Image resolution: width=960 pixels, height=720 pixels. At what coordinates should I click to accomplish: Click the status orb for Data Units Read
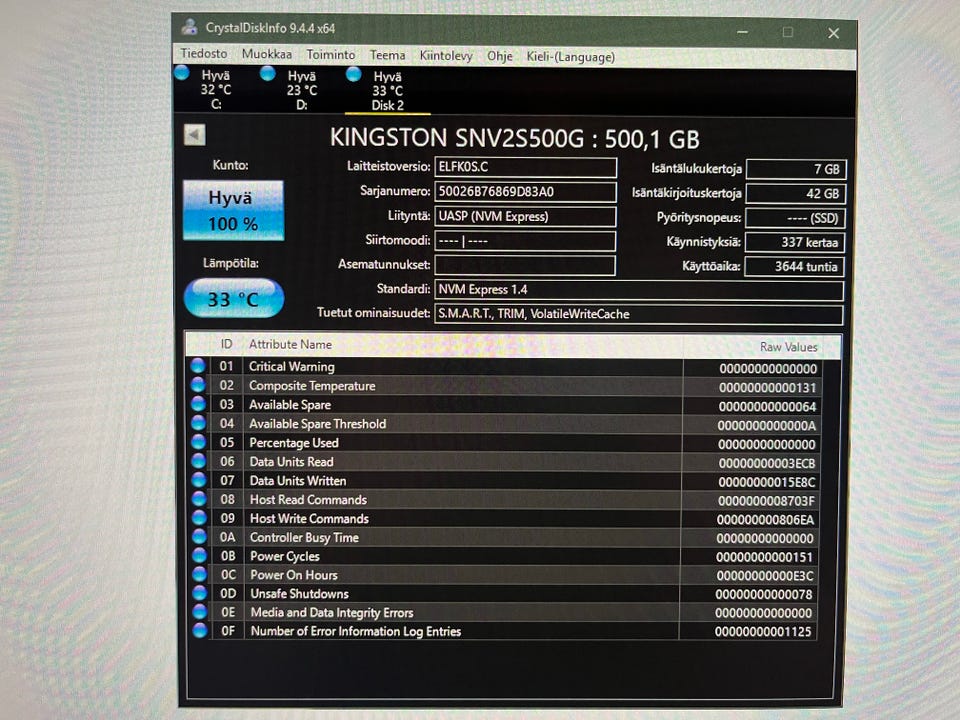tap(198, 460)
